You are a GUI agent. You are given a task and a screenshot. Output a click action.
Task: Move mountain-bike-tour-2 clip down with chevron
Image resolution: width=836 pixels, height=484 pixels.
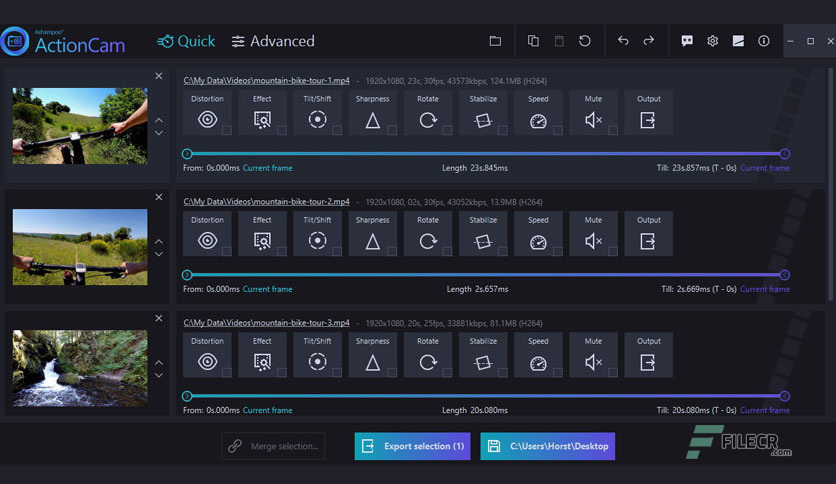click(x=159, y=254)
